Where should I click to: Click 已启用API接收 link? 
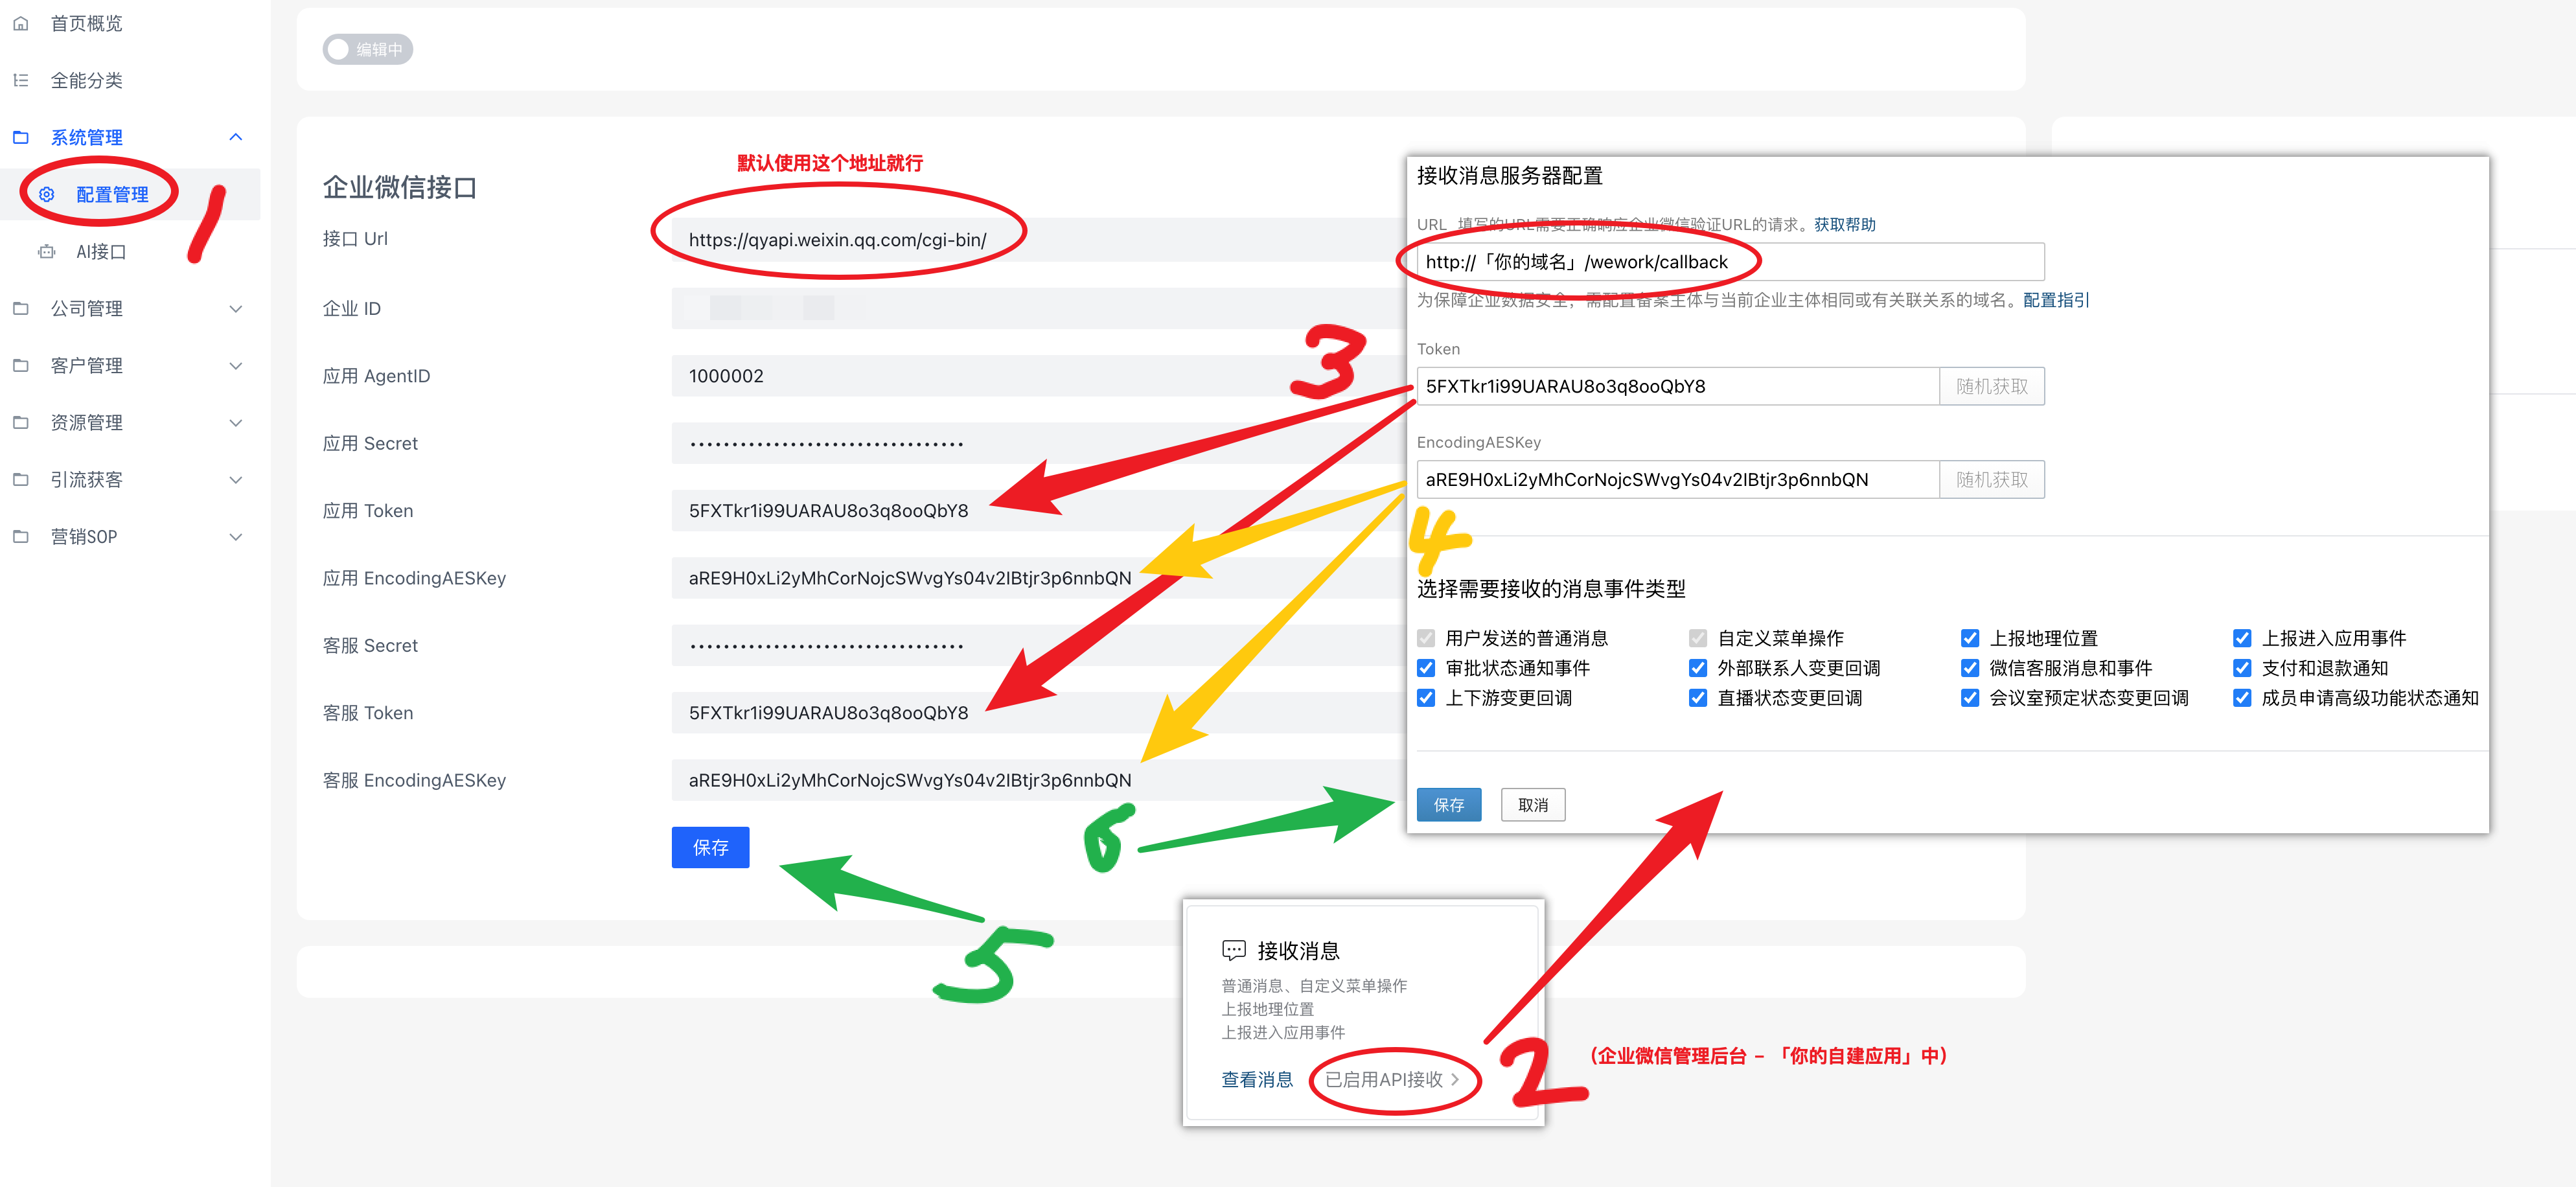point(1392,1079)
